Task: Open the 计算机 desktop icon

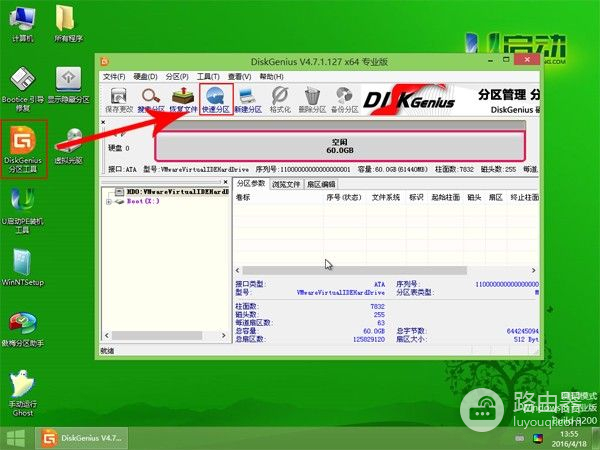Action: pos(23,24)
